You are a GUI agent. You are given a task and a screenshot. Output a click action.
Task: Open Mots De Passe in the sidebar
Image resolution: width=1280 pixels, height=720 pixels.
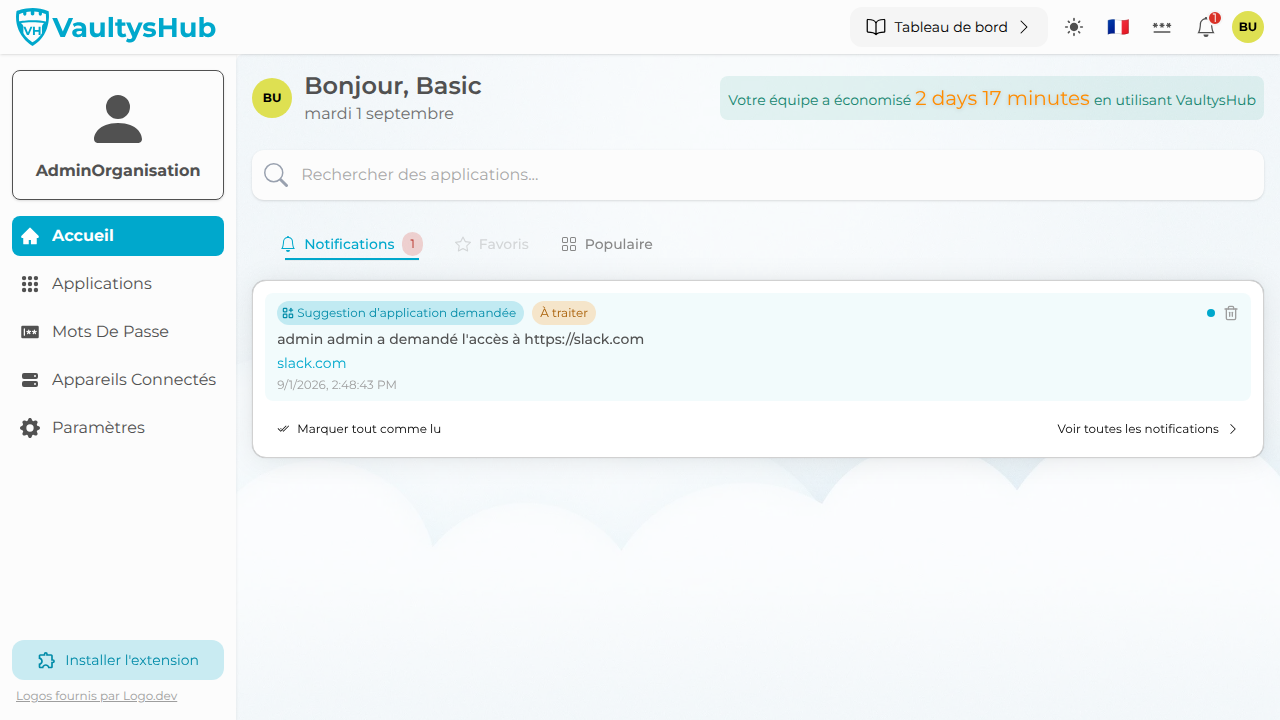[x=118, y=332]
